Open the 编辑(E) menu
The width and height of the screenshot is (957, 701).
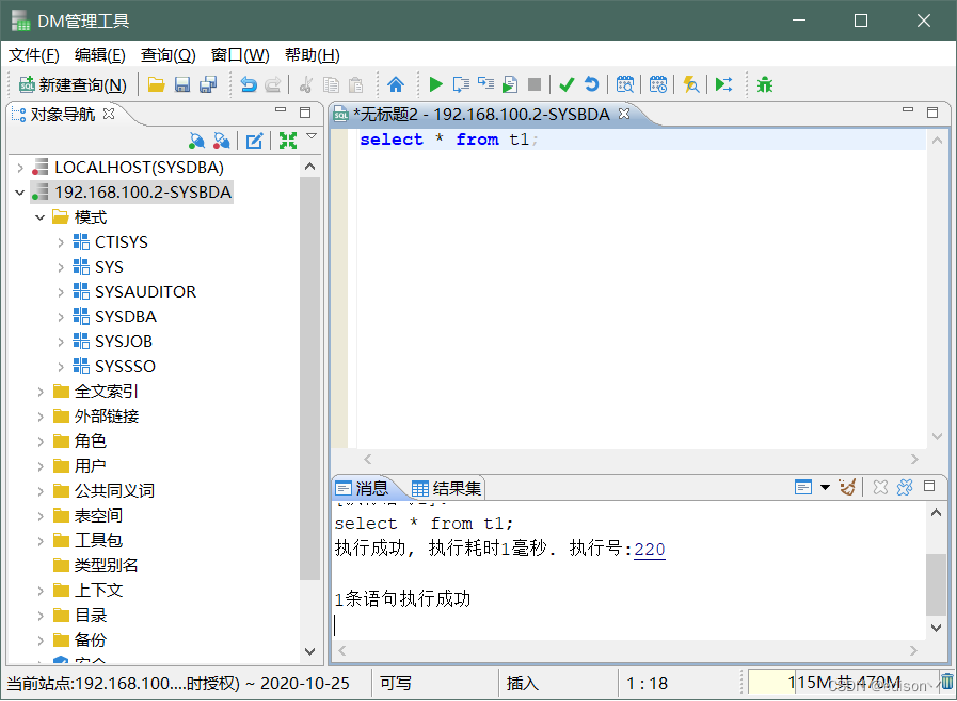coord(100,56)
